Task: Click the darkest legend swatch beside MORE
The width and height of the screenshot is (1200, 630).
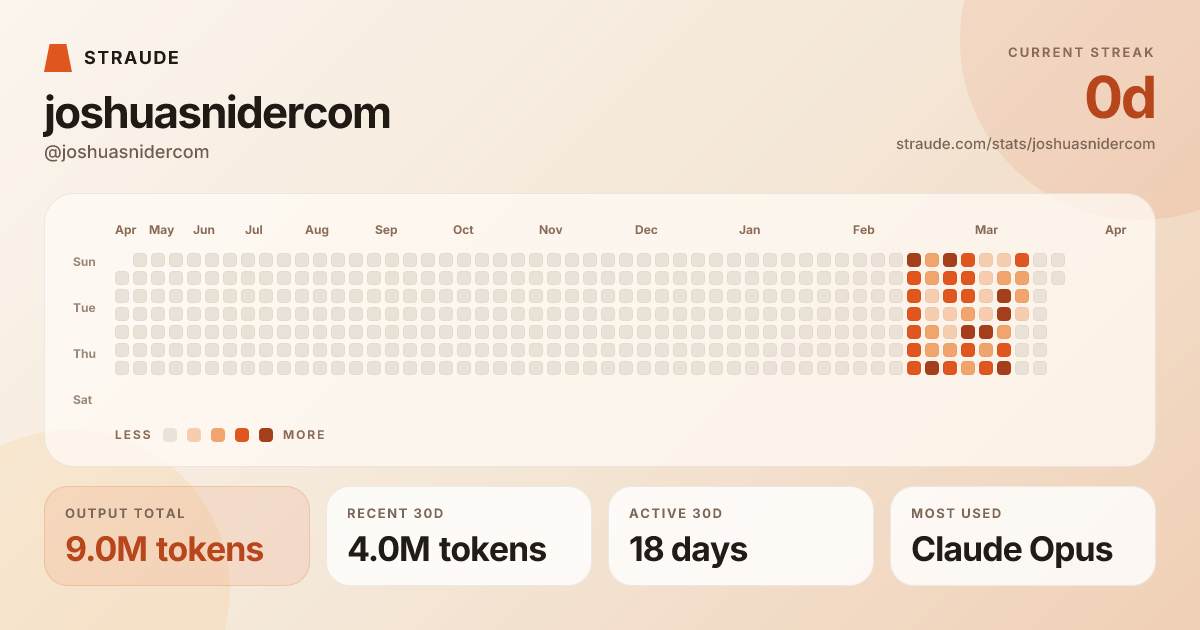Action: point(266,435)
